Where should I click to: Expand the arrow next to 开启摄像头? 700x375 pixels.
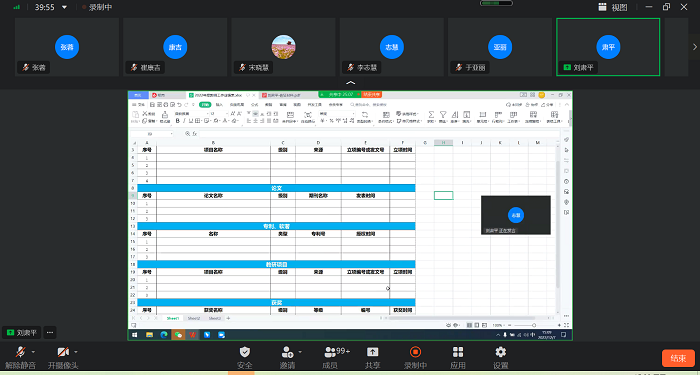(75, 352)
